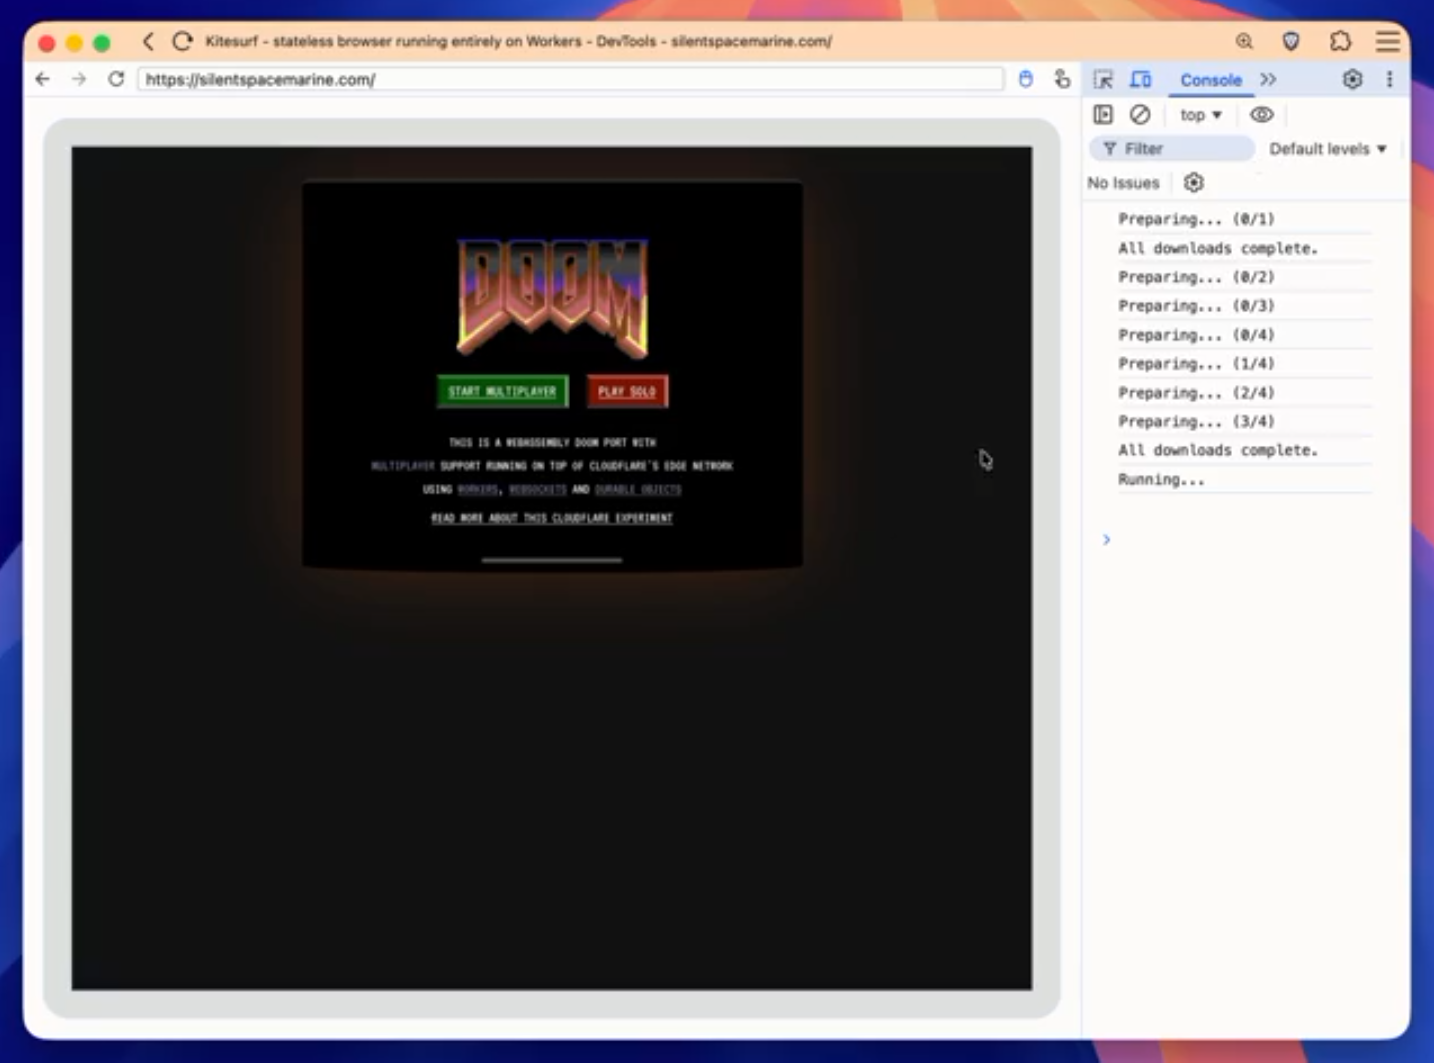Click the title bar reload icon

coord(182,41)
